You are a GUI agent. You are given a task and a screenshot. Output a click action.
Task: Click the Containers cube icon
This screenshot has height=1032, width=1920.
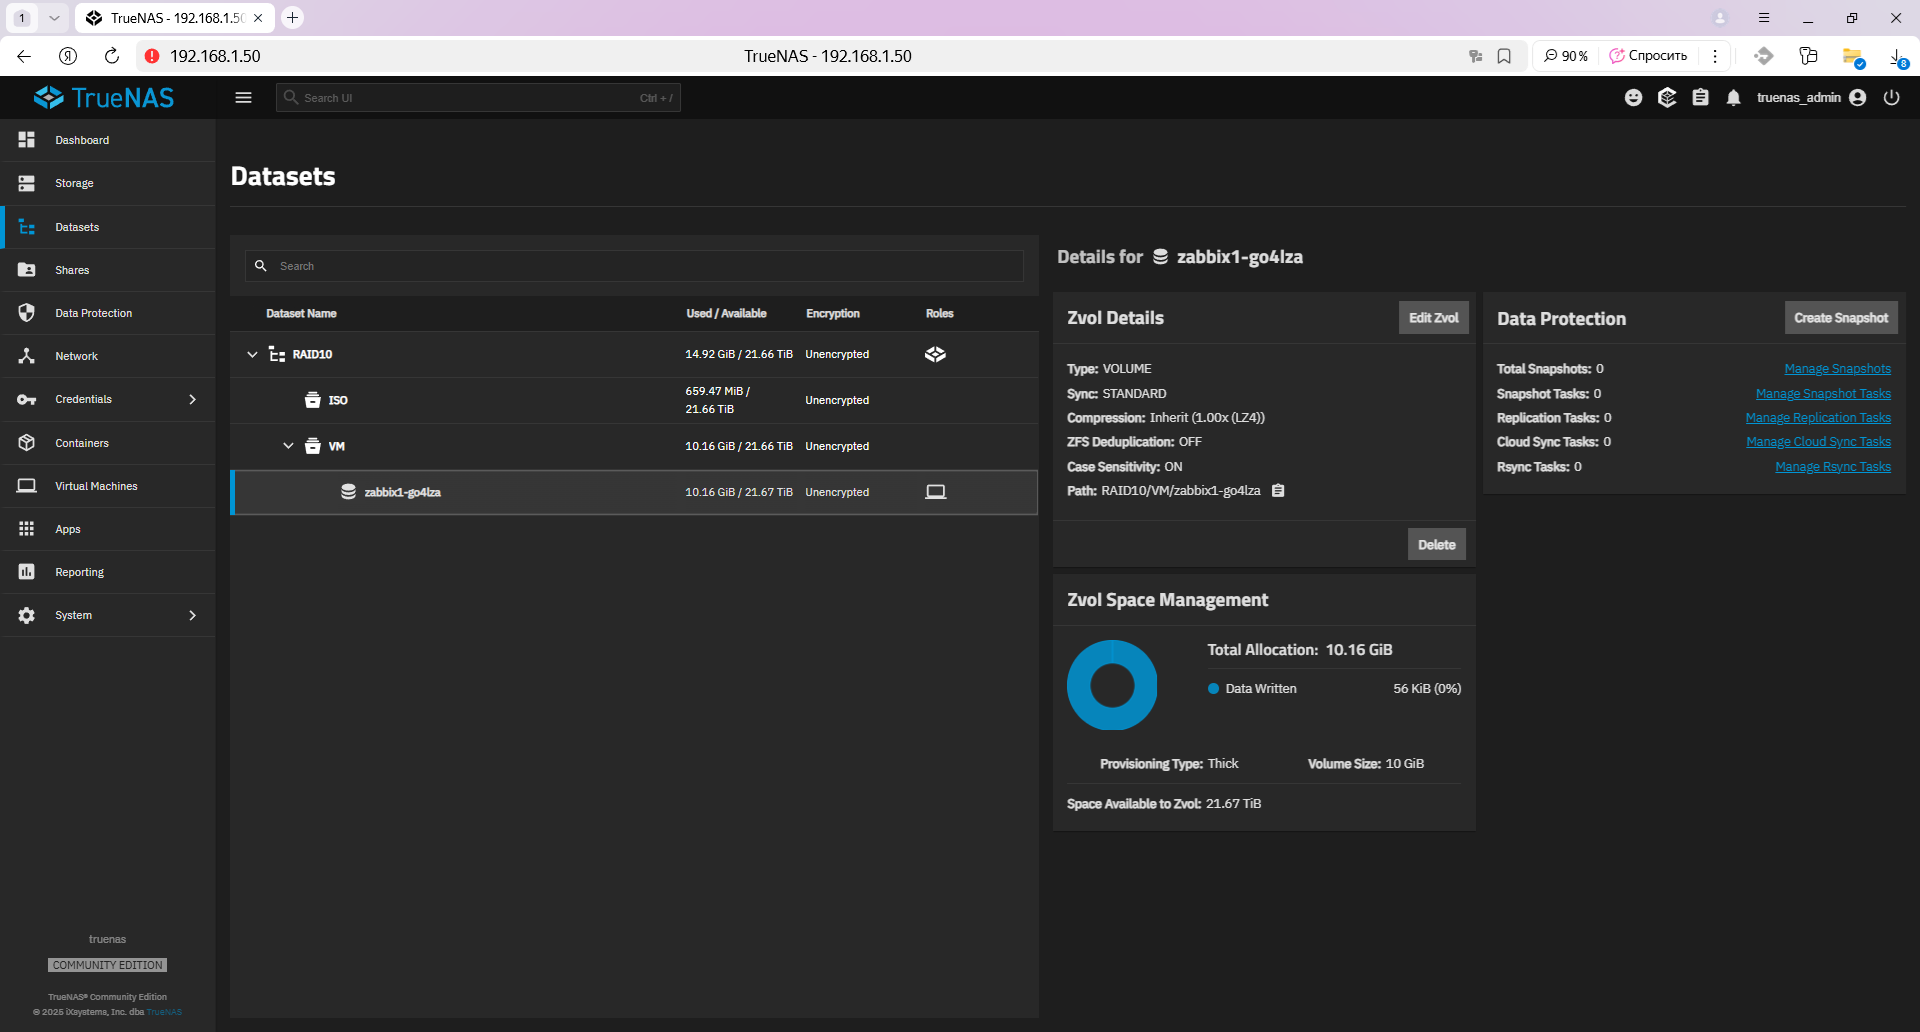[27, 443]
